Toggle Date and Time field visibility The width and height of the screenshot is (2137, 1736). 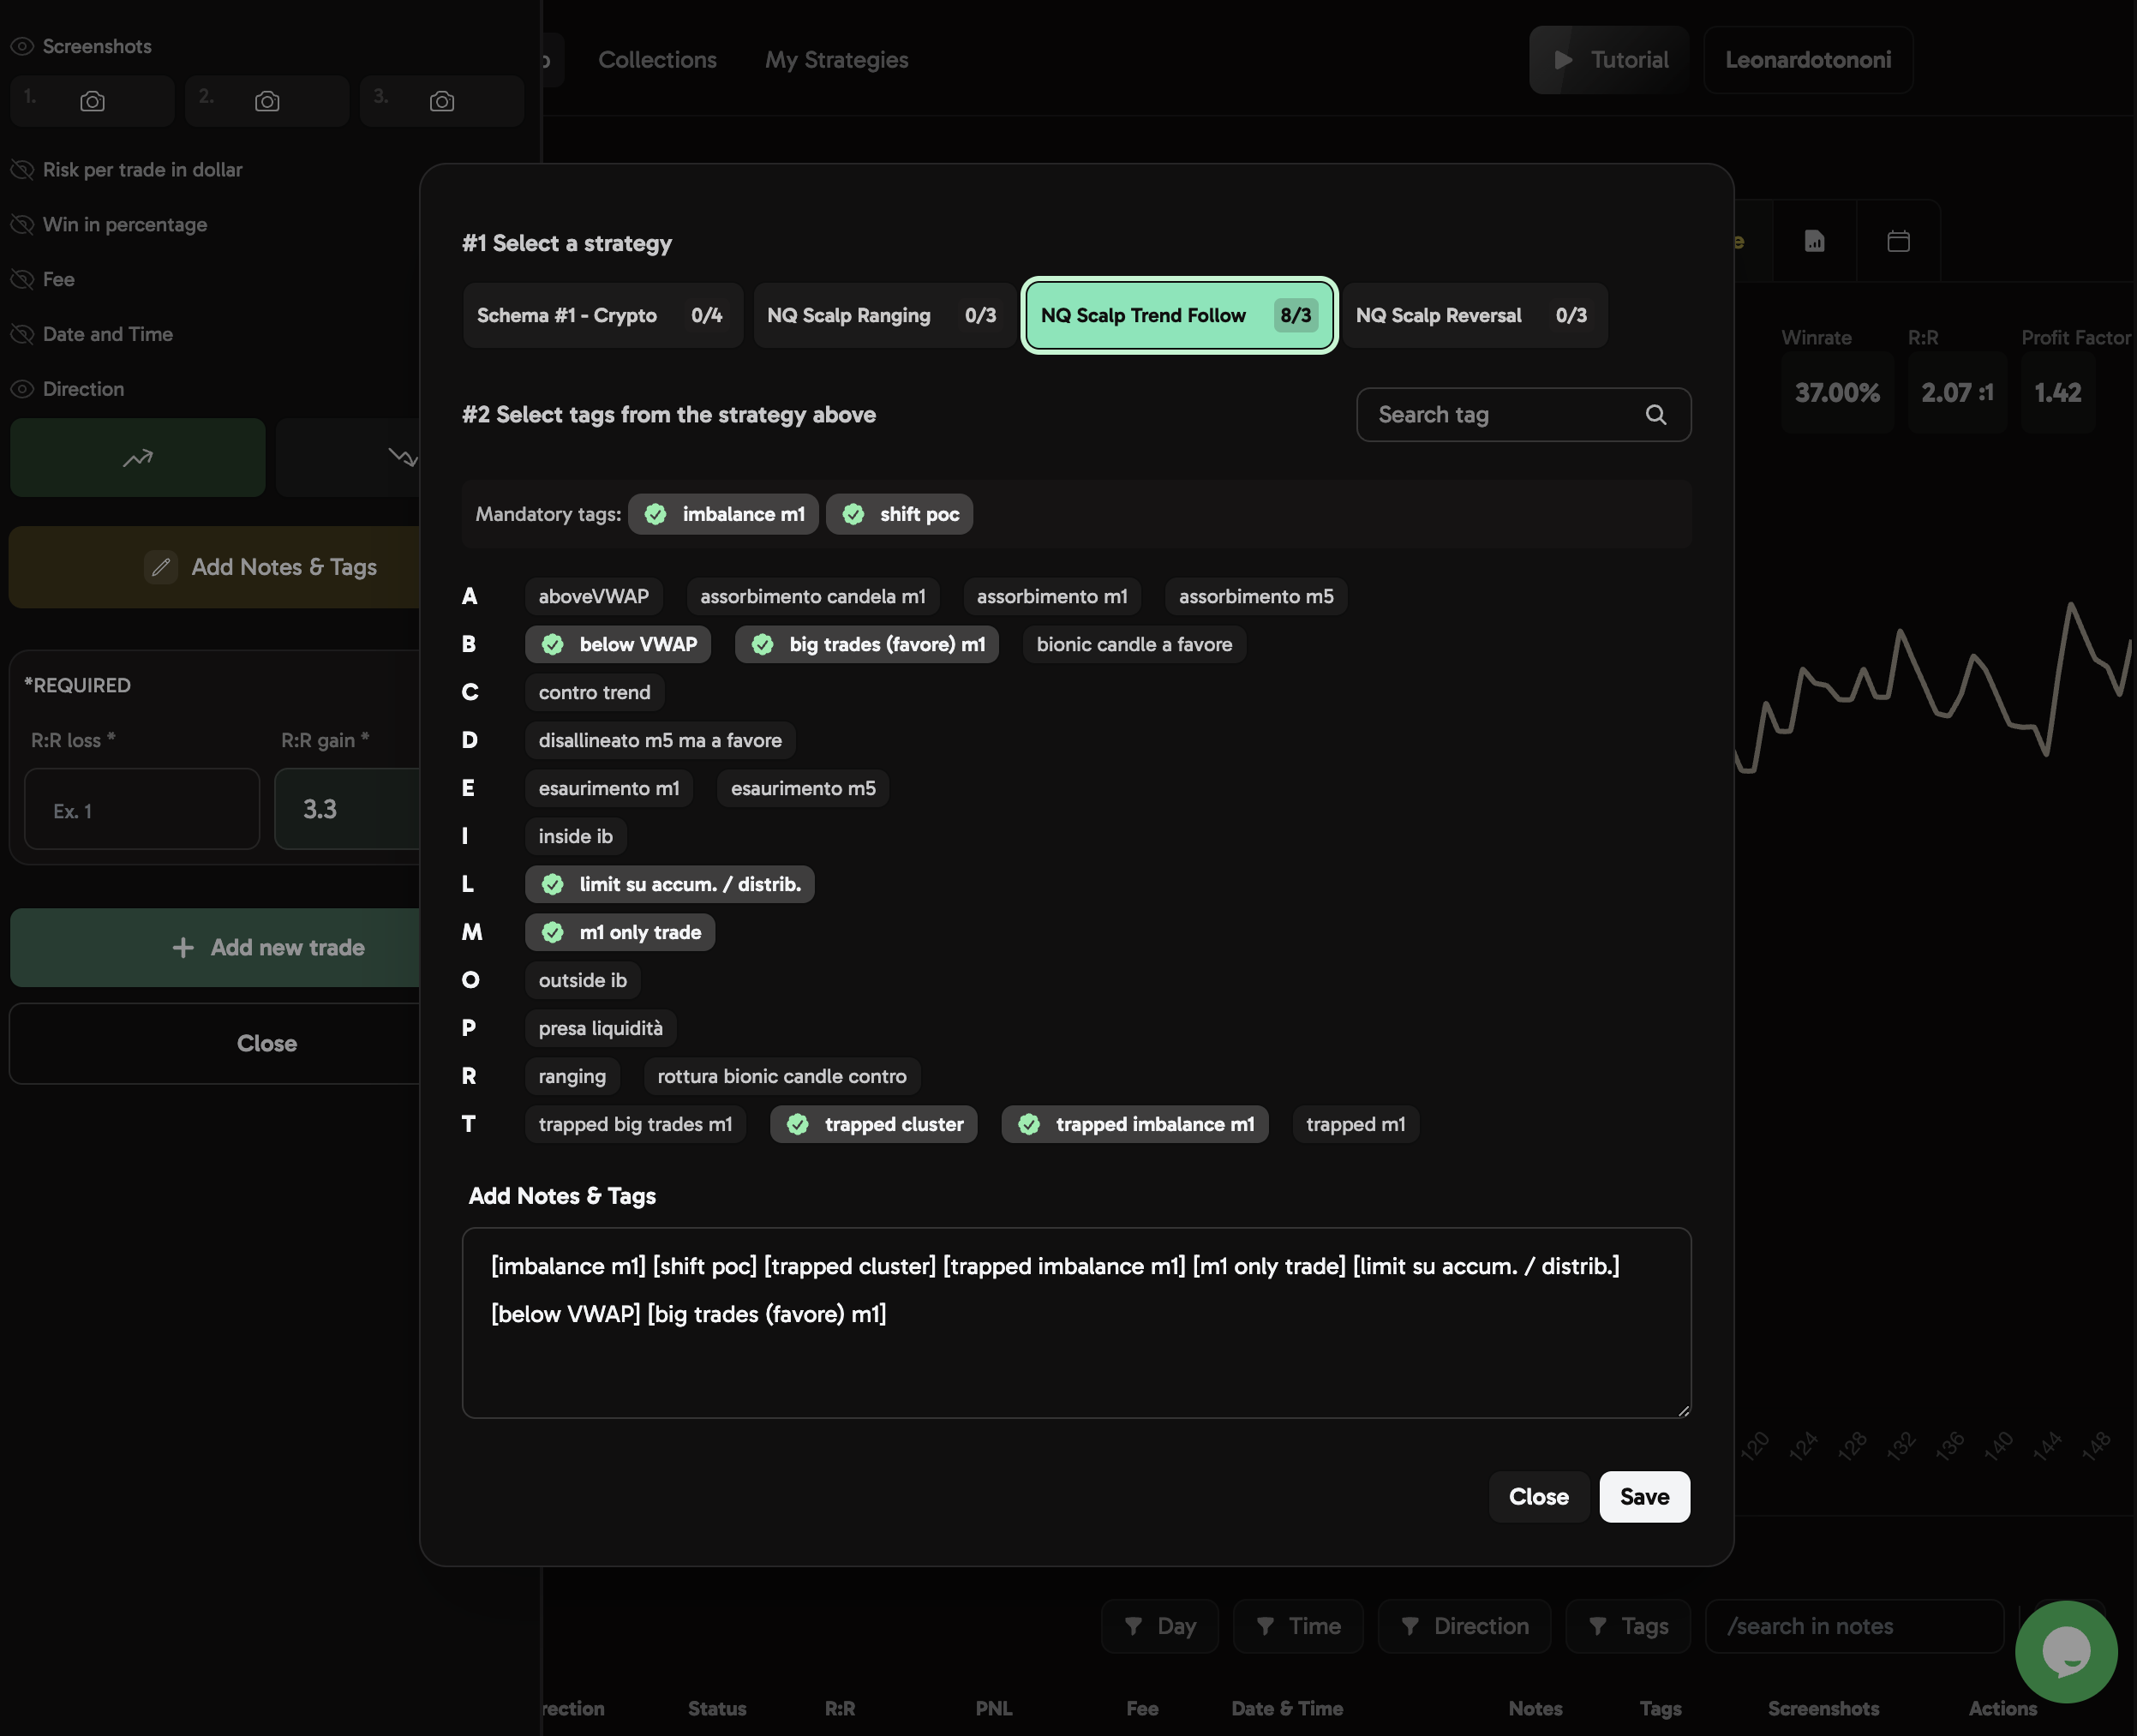[22, 334]
